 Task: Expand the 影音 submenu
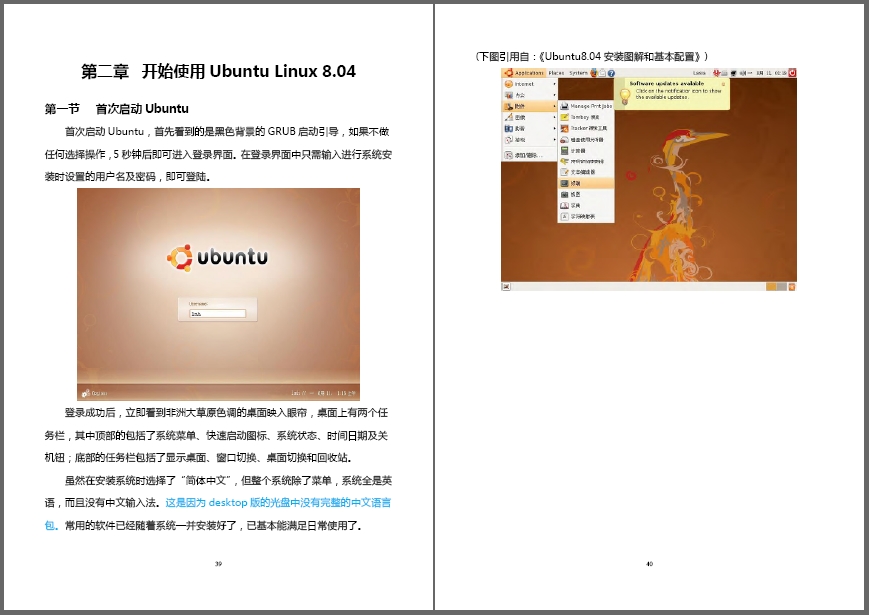529,129
